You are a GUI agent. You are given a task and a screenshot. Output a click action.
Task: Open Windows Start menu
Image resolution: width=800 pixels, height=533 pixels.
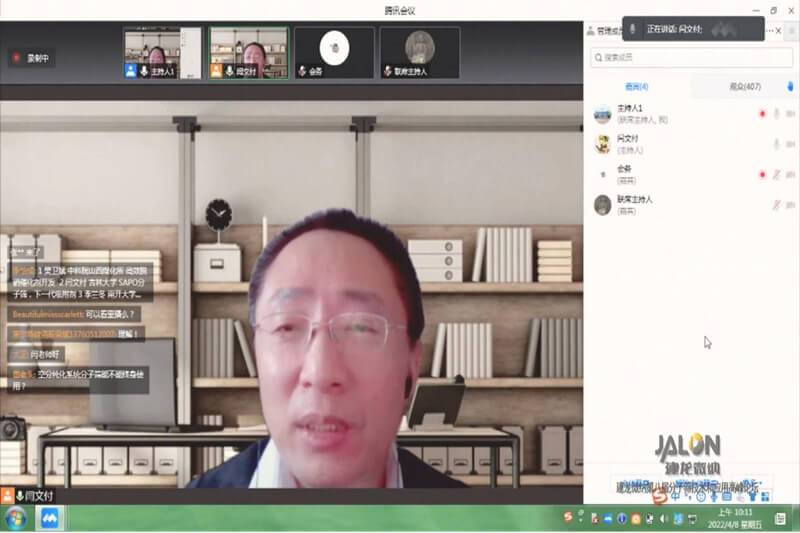click(16, 519)
